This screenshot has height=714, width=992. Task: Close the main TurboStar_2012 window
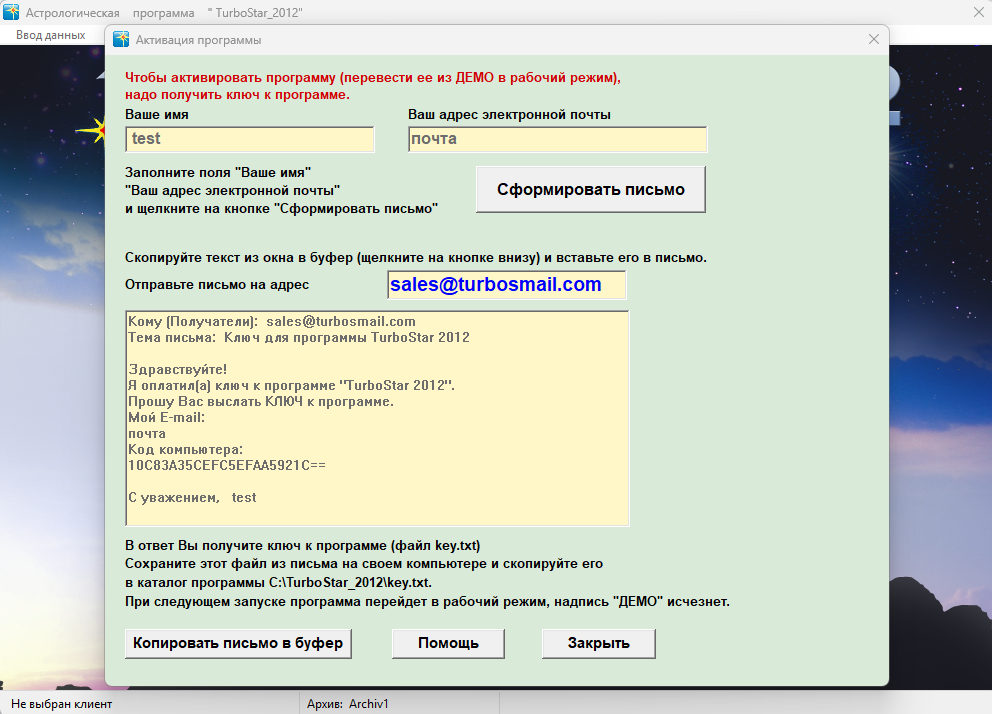click(978, 12)
